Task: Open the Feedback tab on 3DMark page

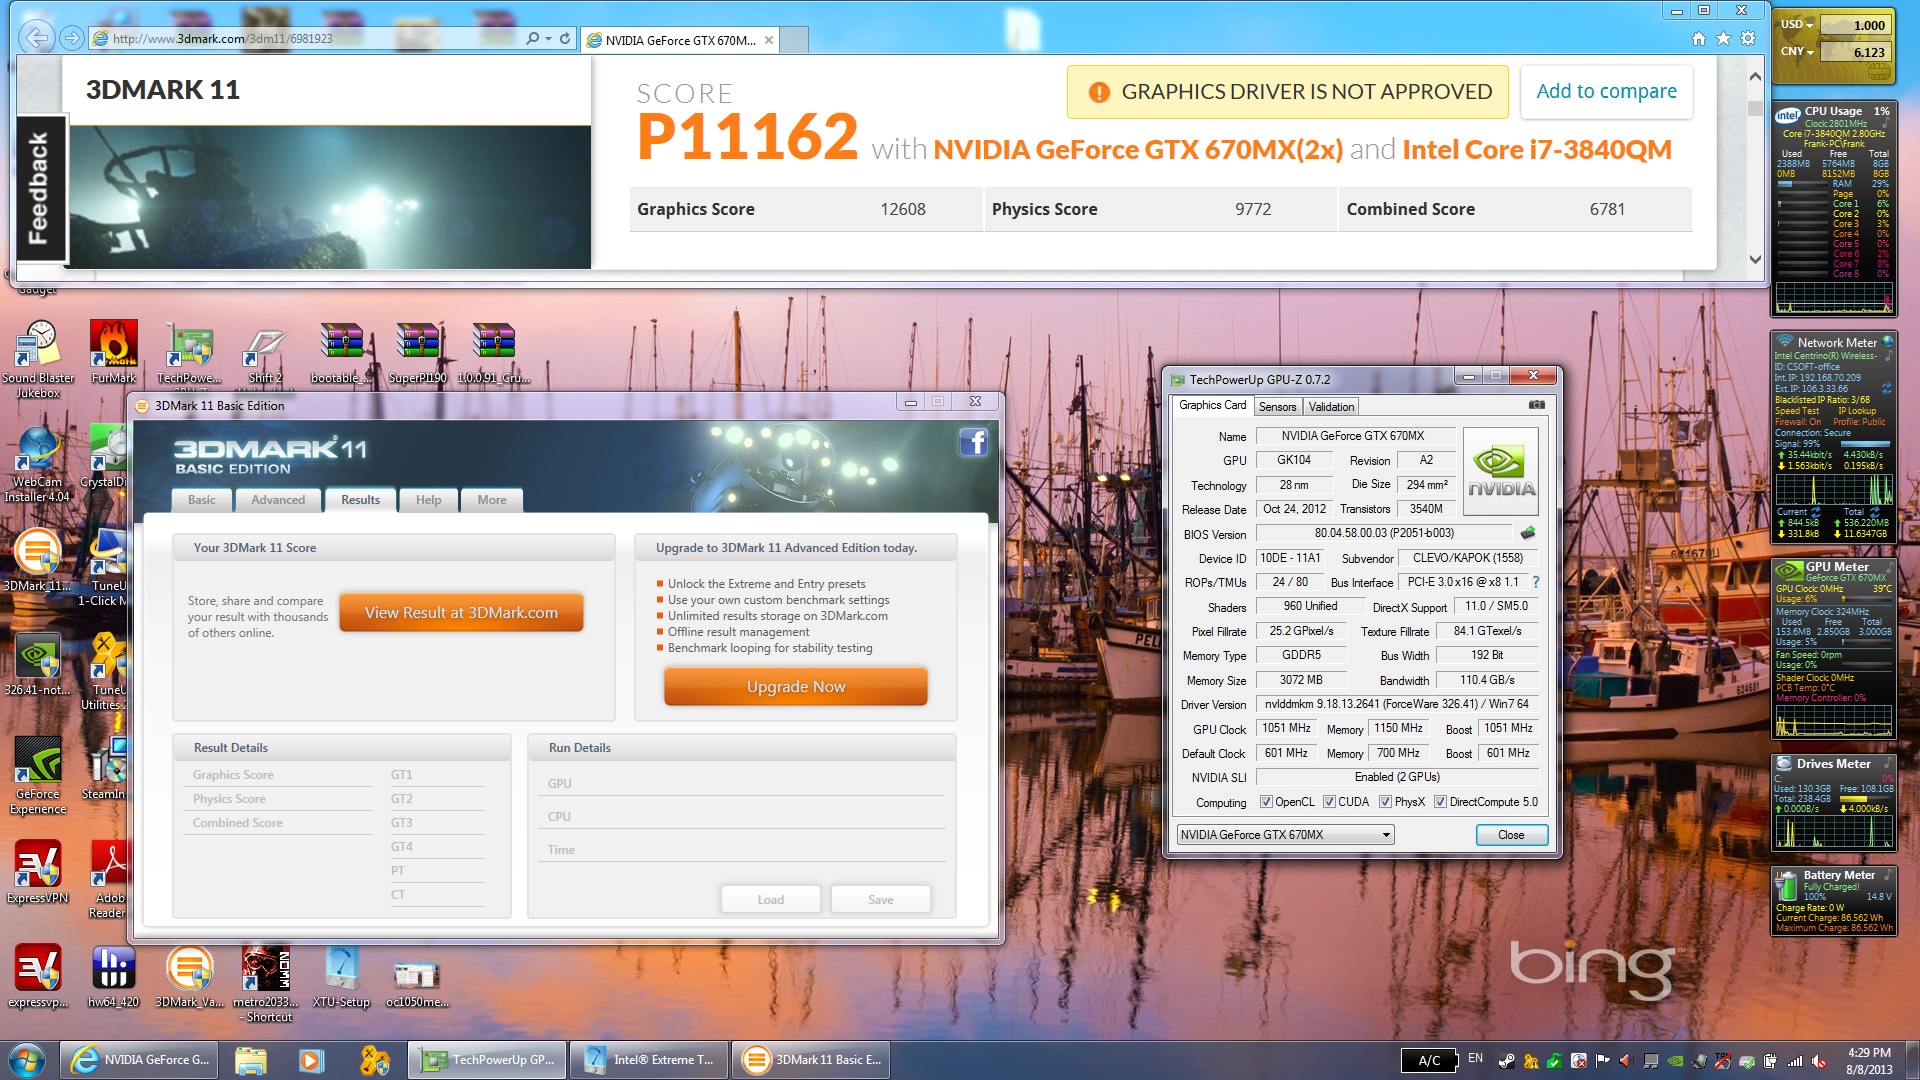Action: (40, 189)
